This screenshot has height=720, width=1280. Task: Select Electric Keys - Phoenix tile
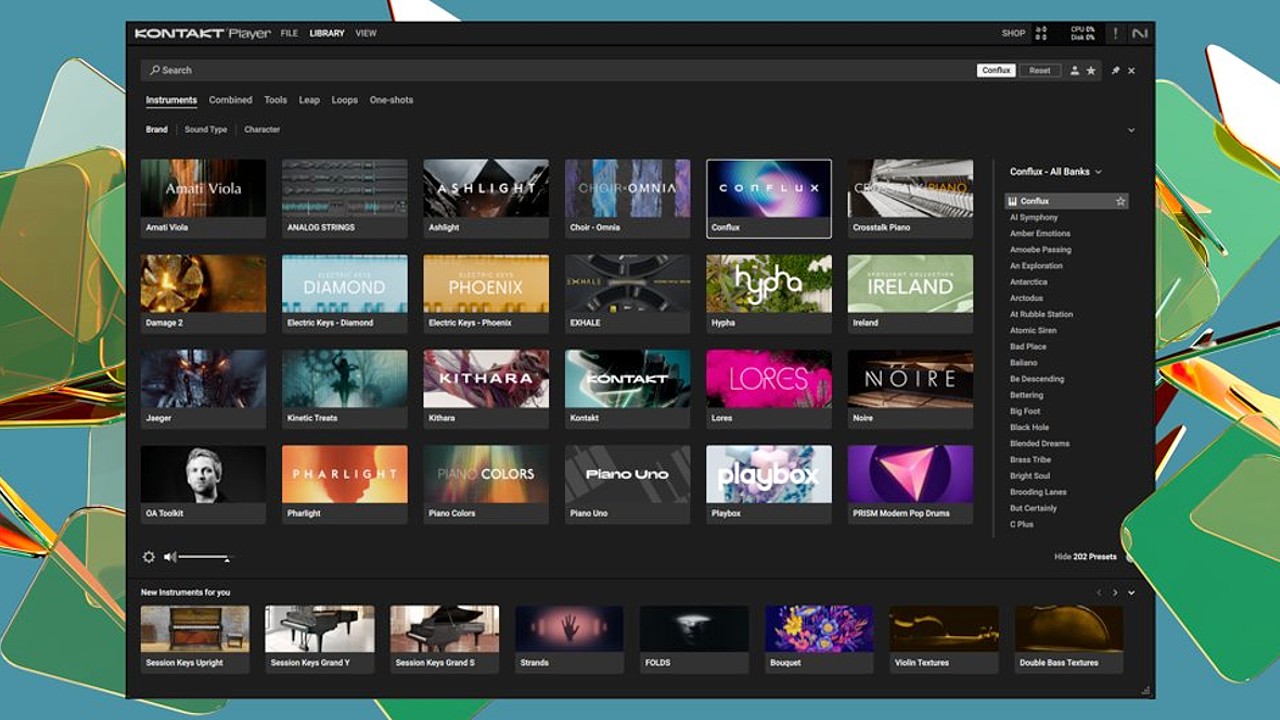pyautogui.click(x=486, y=294)
